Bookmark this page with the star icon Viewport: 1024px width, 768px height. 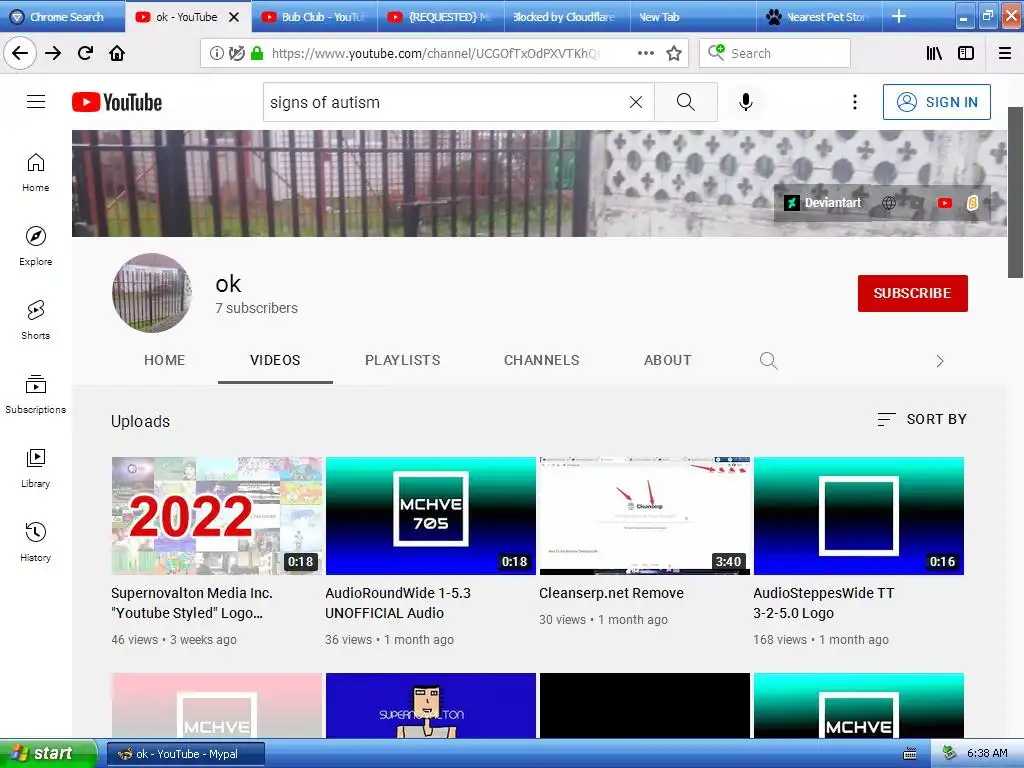(674, 54)
